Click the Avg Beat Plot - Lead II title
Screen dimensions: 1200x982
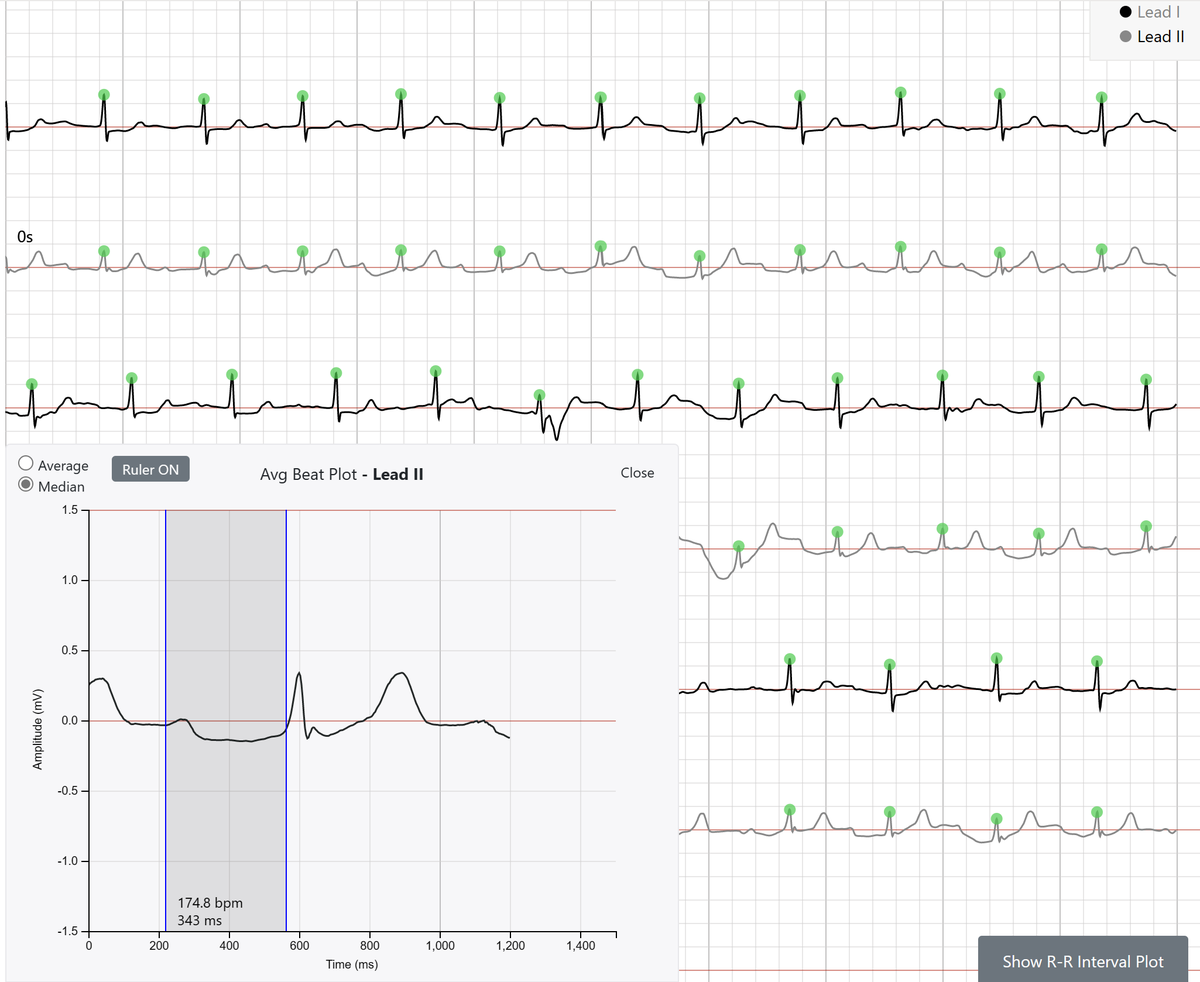point(341,474)
